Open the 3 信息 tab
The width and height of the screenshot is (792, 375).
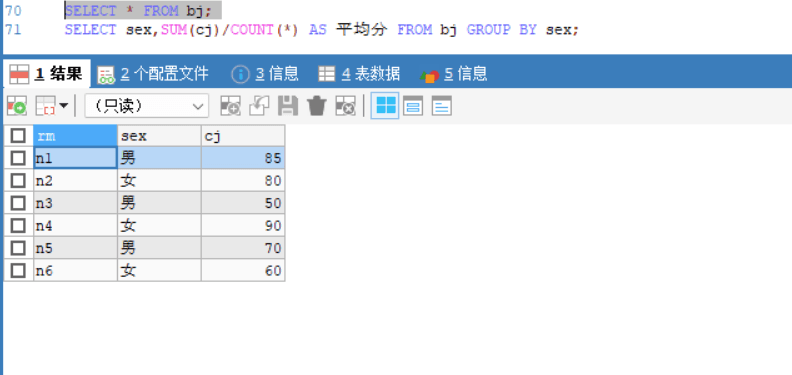point(265,74)
